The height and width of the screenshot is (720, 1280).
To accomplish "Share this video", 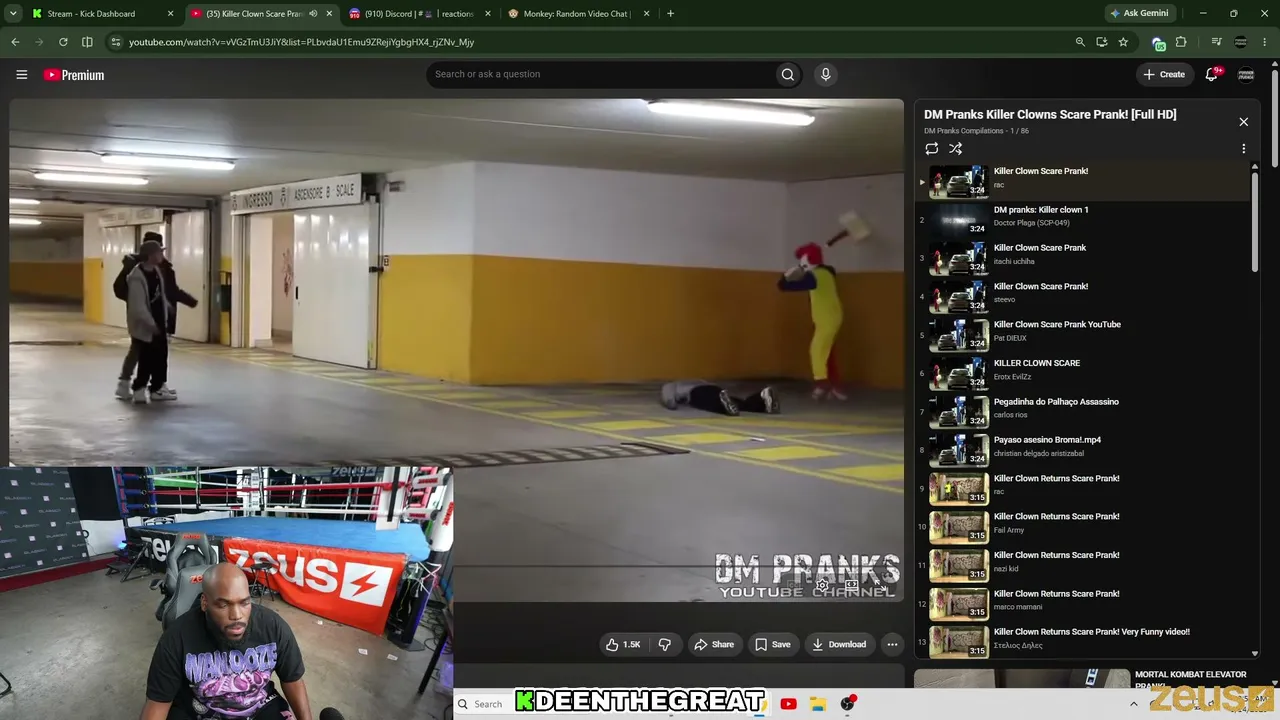I will point(714,645).
